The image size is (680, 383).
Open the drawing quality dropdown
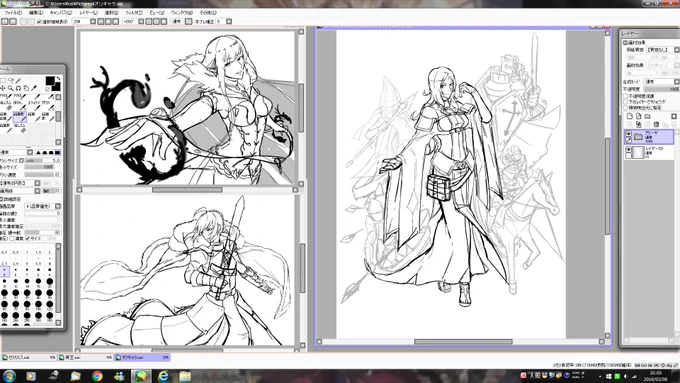click(58, 206)
